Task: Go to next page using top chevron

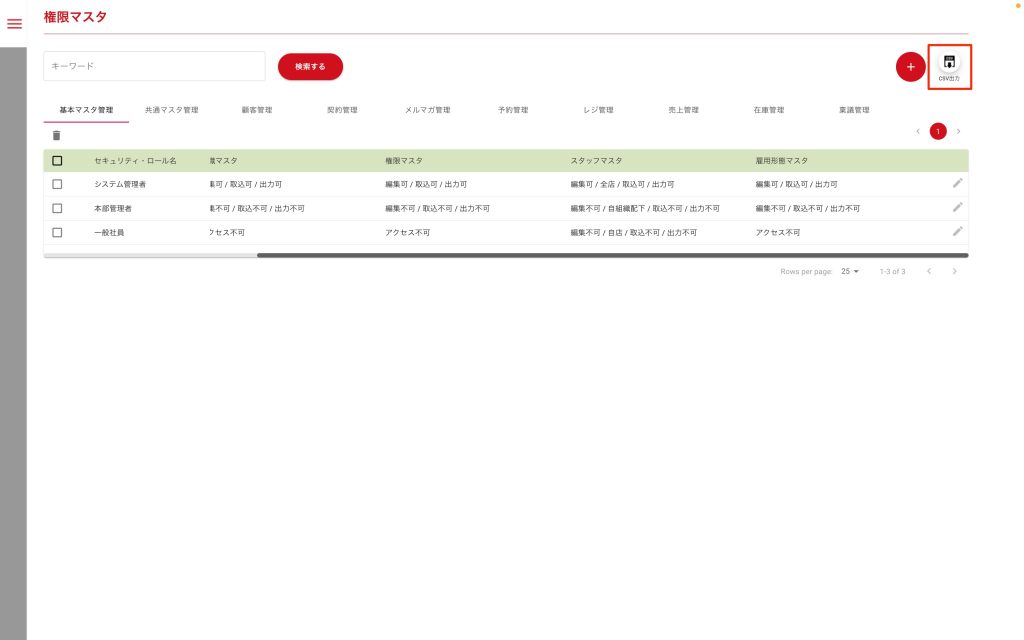Action: tap(958, 131)
